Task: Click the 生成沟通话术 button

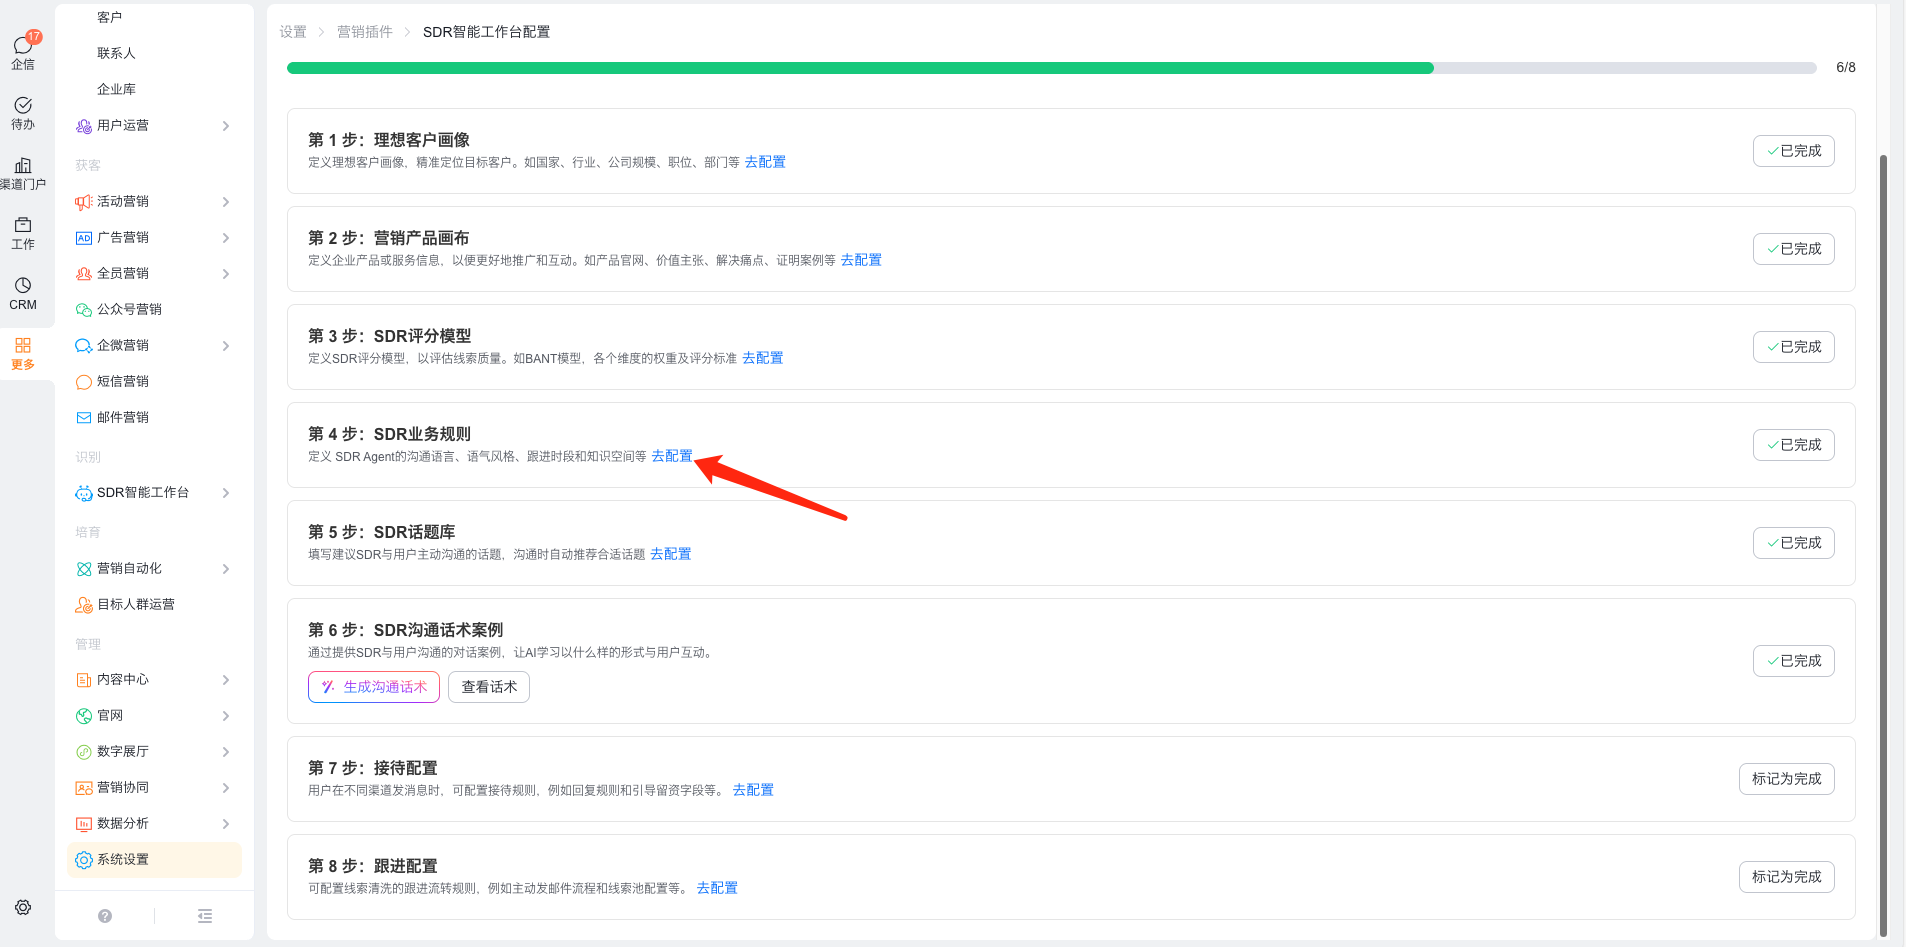Action: 374,687
